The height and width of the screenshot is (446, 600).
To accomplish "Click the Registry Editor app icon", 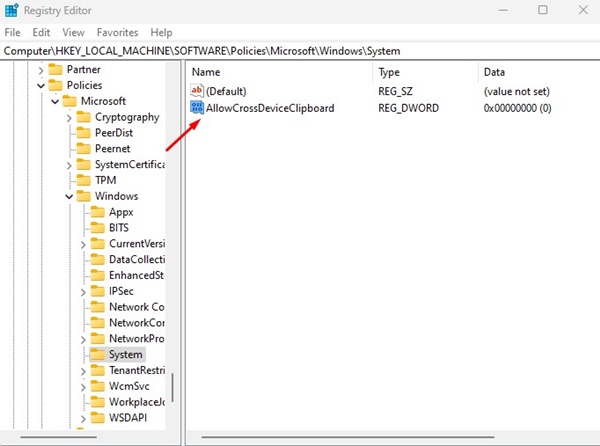I will tap(11, 10).
